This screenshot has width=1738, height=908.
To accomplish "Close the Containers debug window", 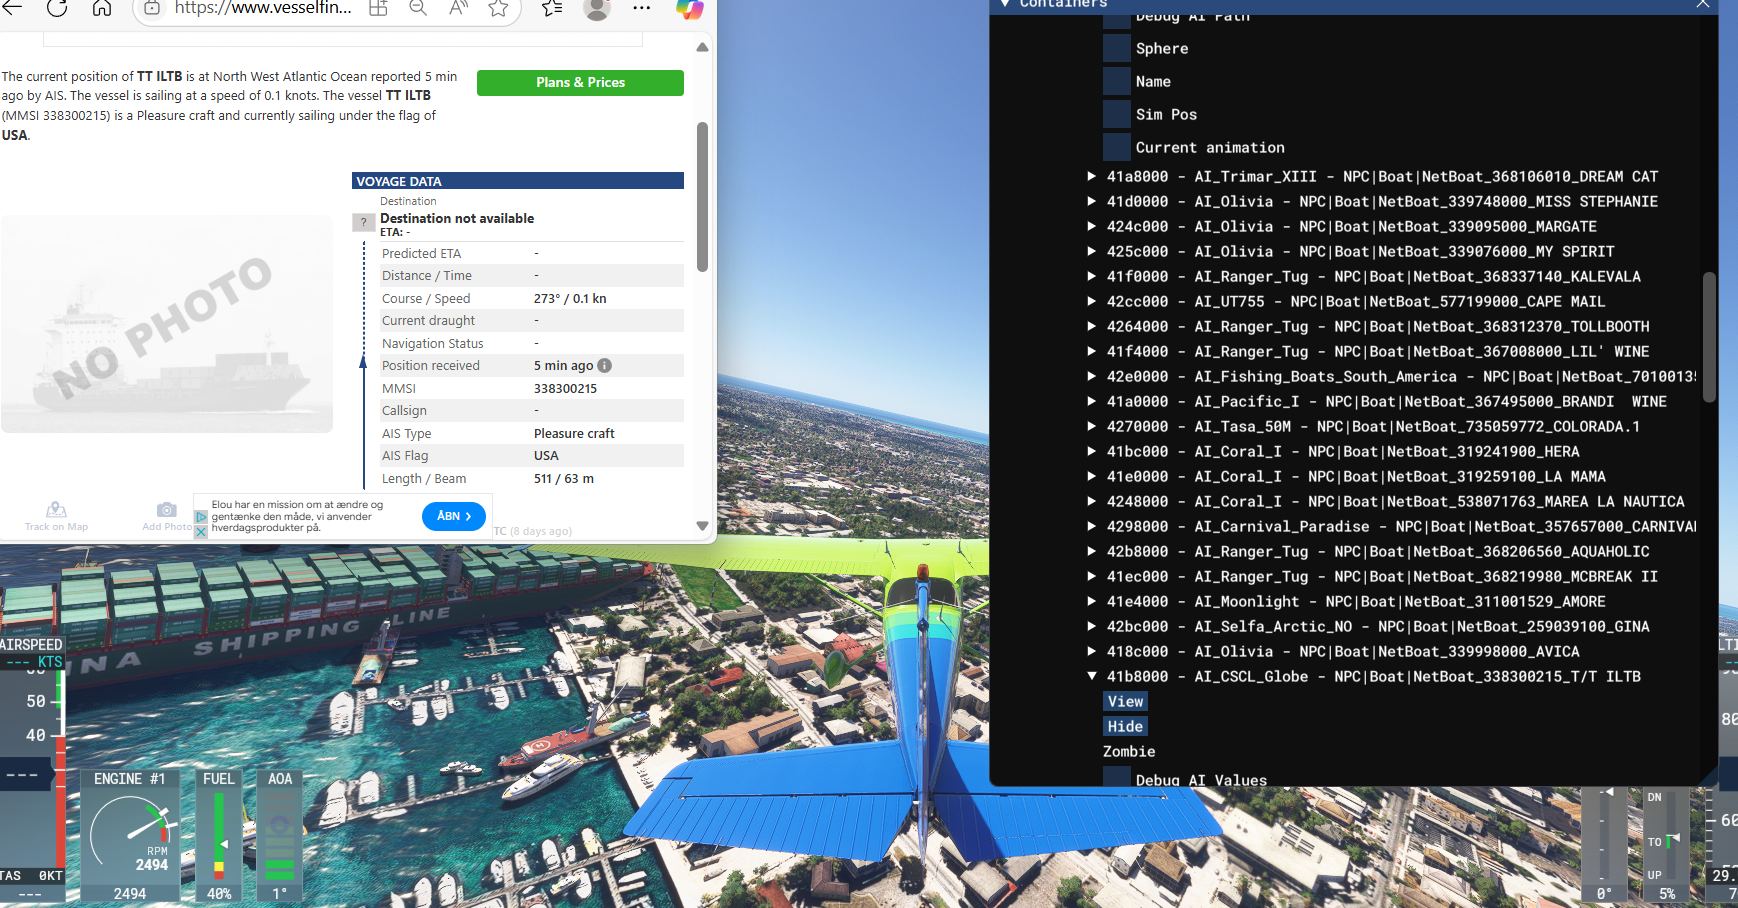I will (x=1702, y=4).
